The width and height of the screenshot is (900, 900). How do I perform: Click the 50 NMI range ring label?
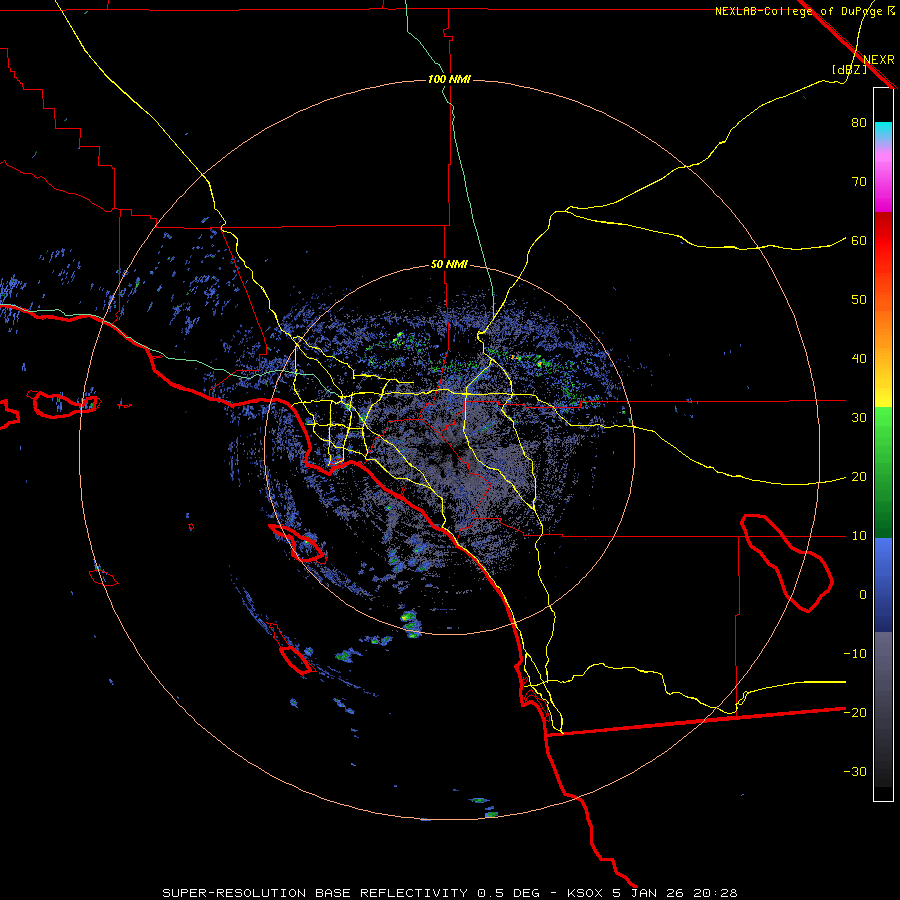449,265
